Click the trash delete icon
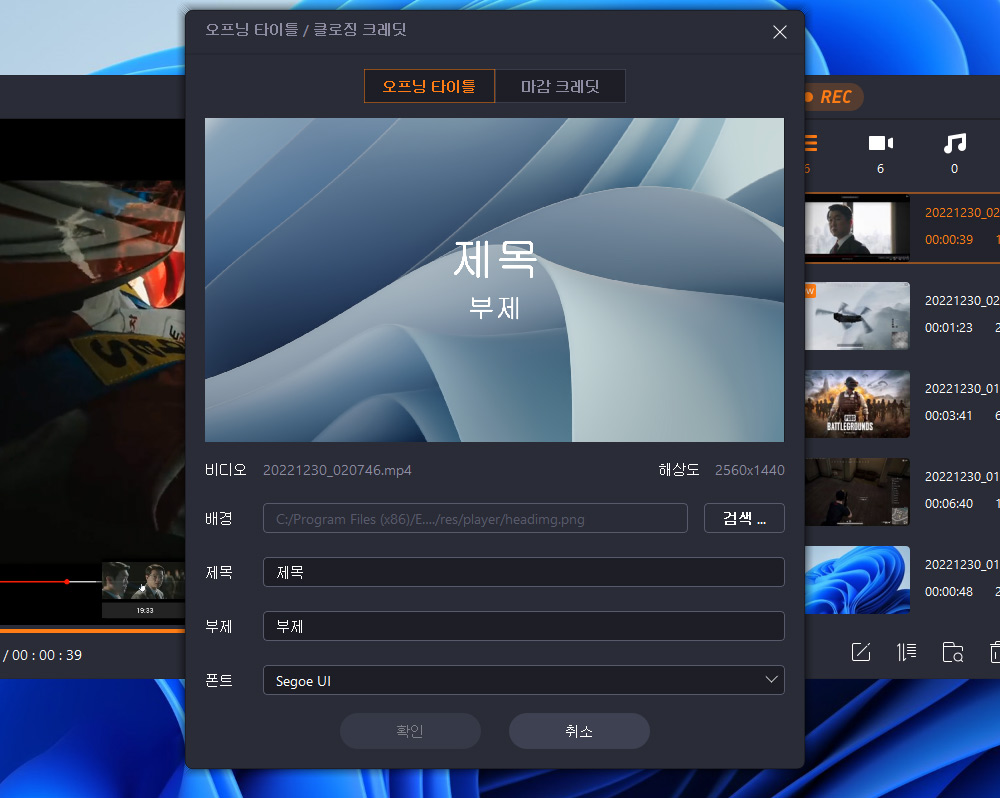The height and width of the screenshot is (798, 1000). (x=995, y=652)
